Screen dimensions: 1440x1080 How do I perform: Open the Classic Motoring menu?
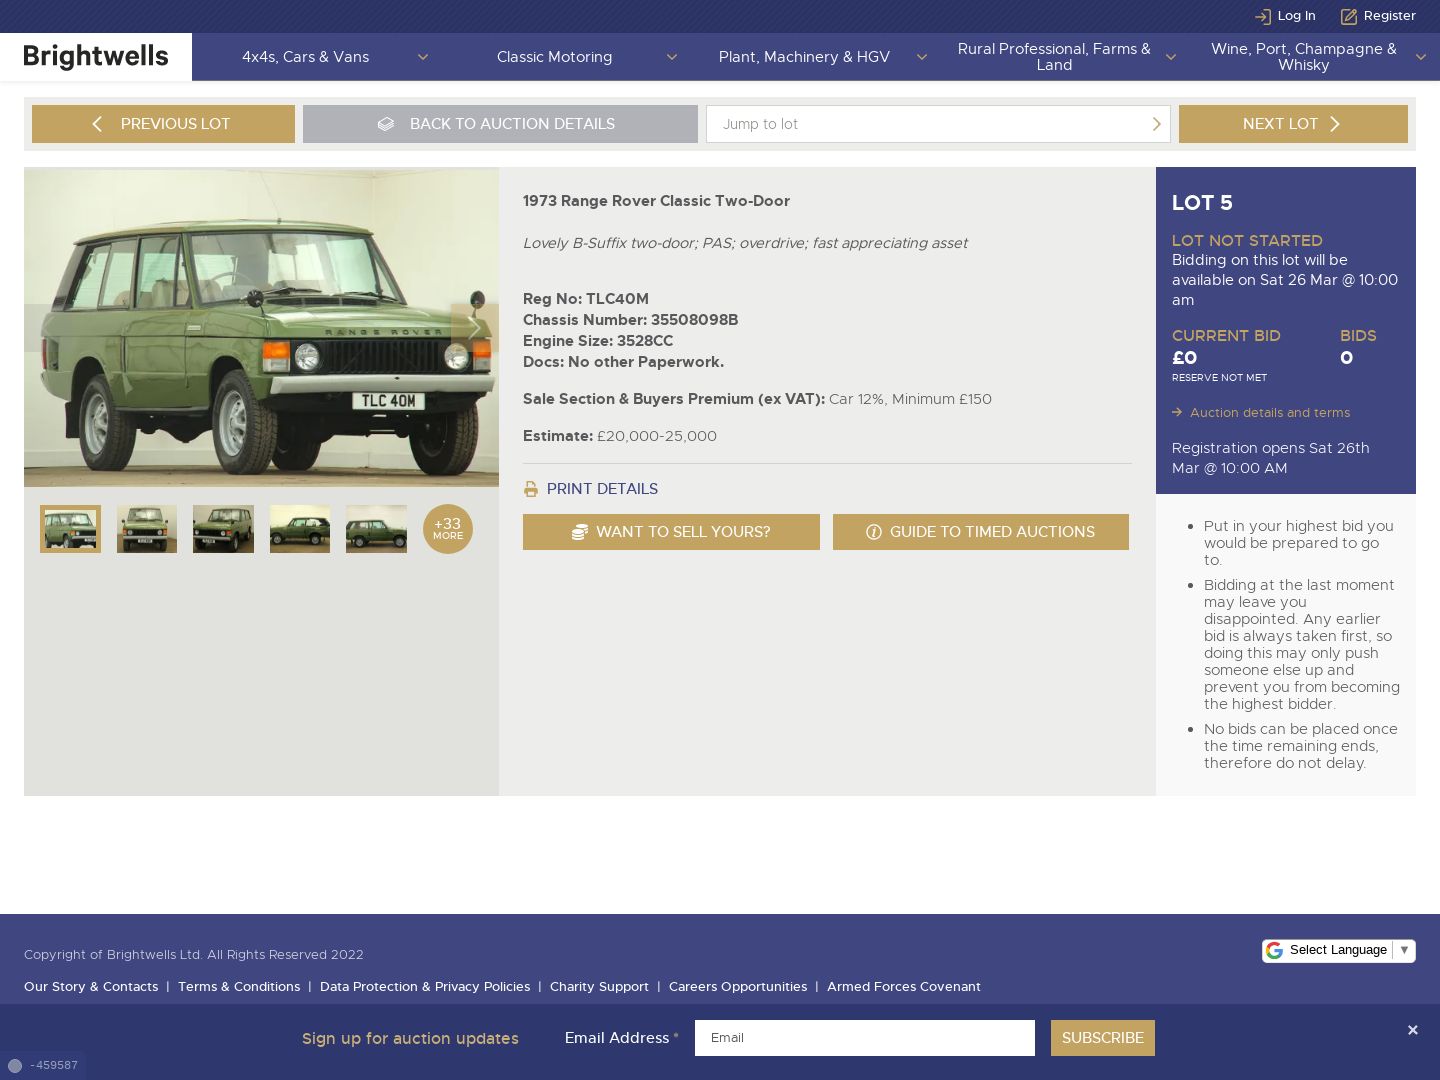(x=566, y=57)
